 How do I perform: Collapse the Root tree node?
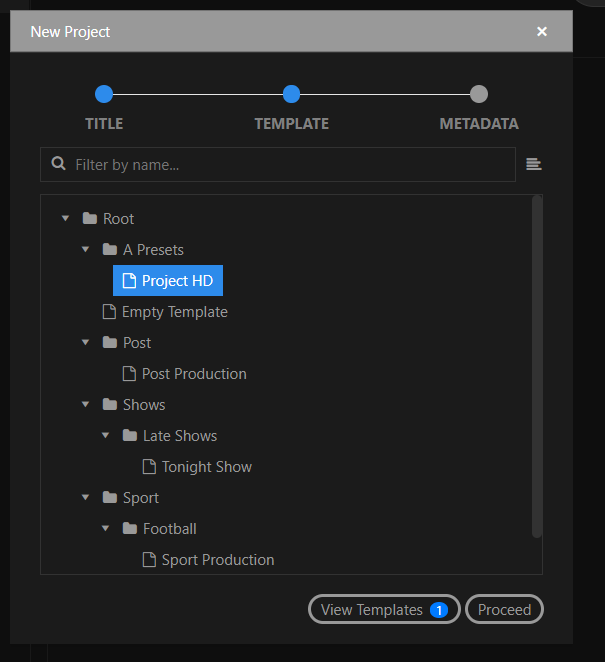[x=65, y=218]
